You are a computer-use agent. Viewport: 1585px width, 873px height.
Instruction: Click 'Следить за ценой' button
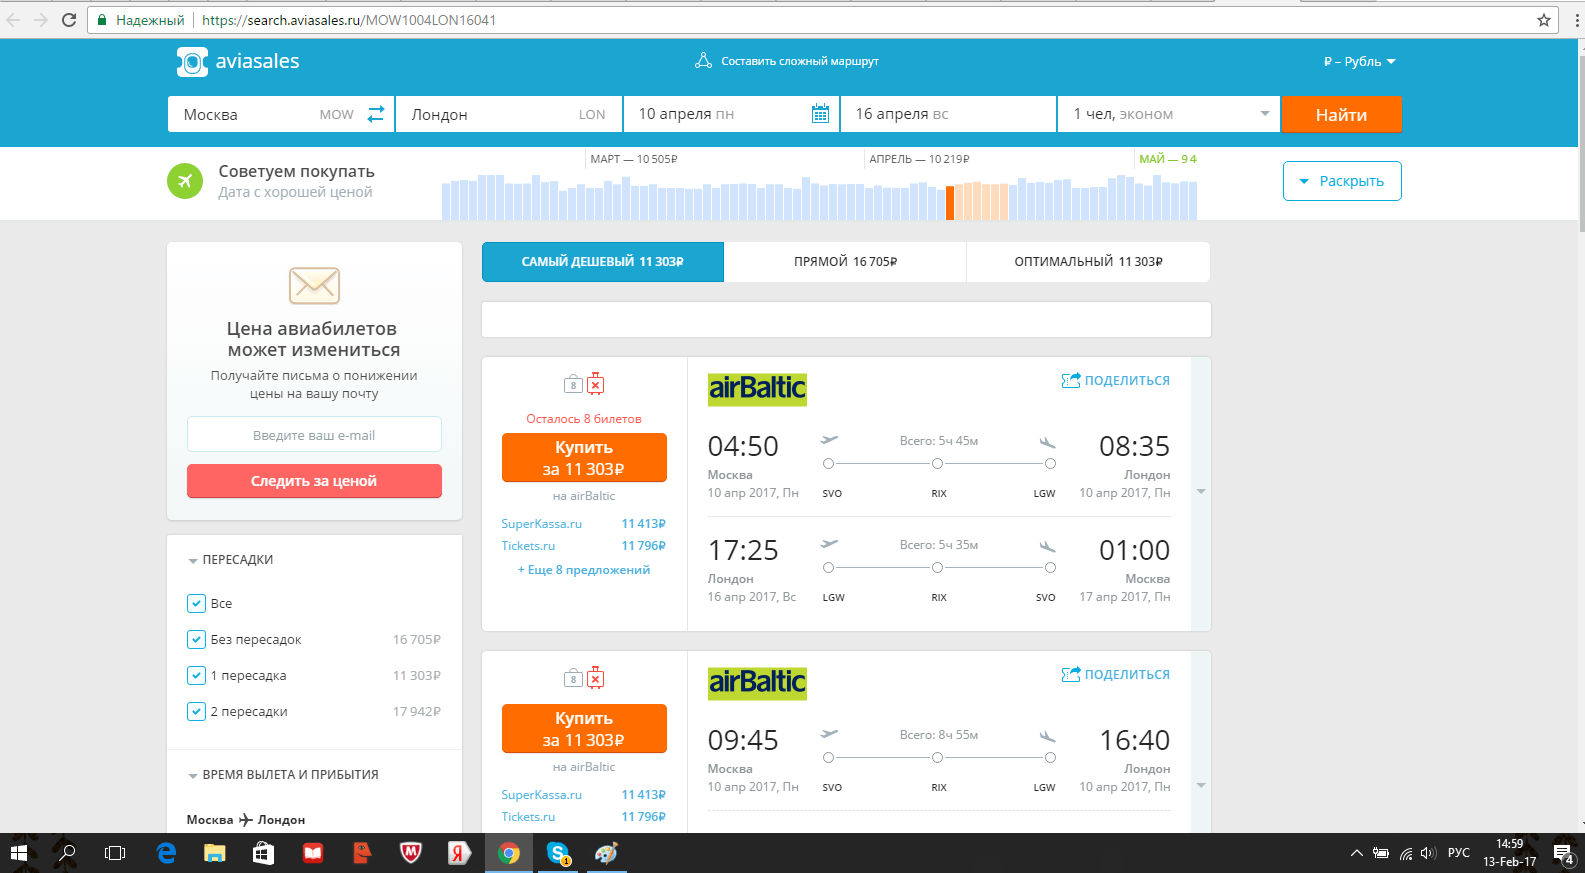point(314,481)
